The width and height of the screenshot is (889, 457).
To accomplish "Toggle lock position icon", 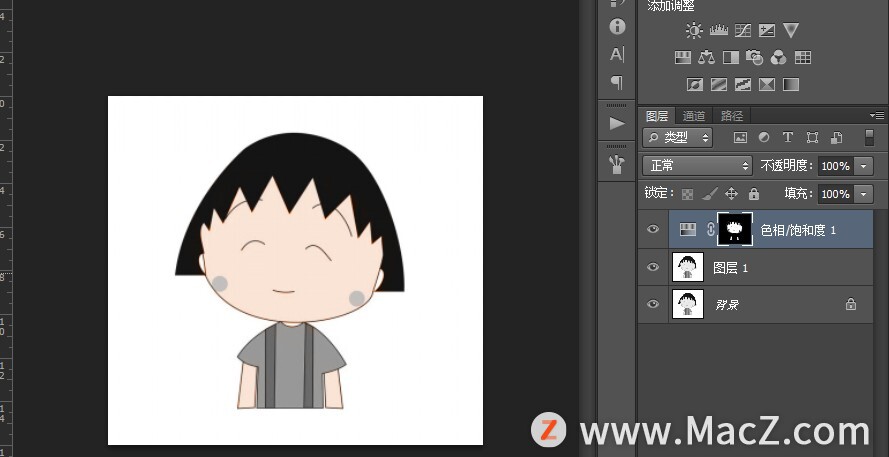I will click(731, 194).
